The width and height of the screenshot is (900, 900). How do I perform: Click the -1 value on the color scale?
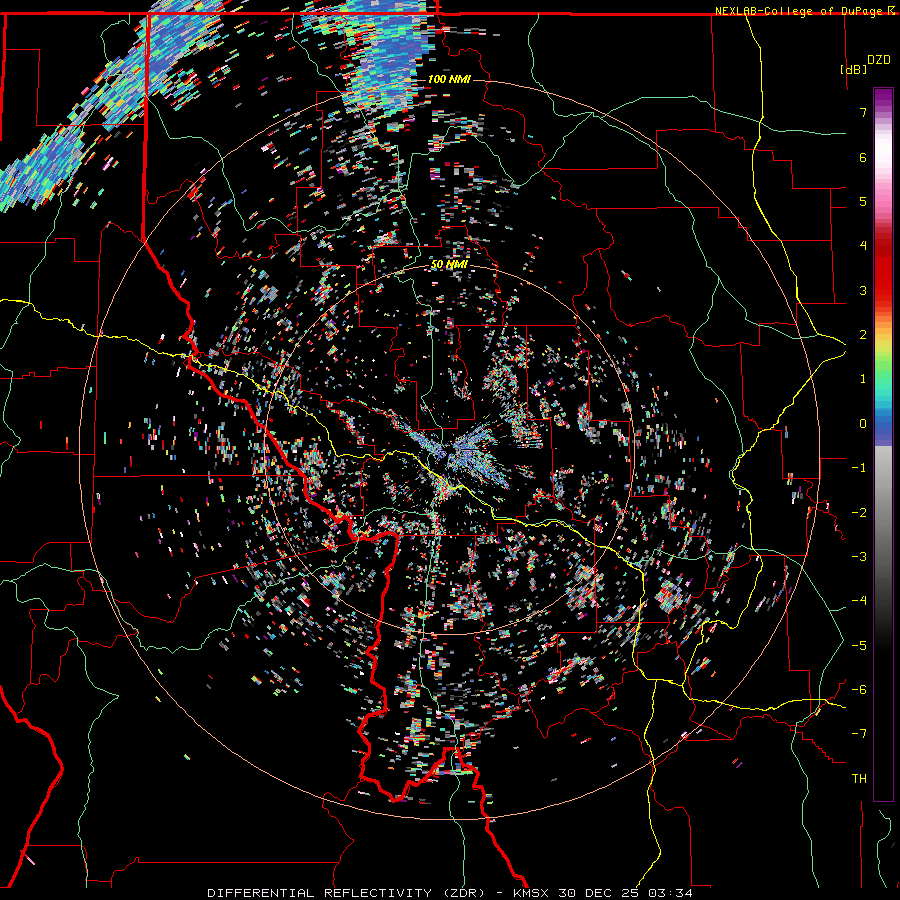(859, 468)
